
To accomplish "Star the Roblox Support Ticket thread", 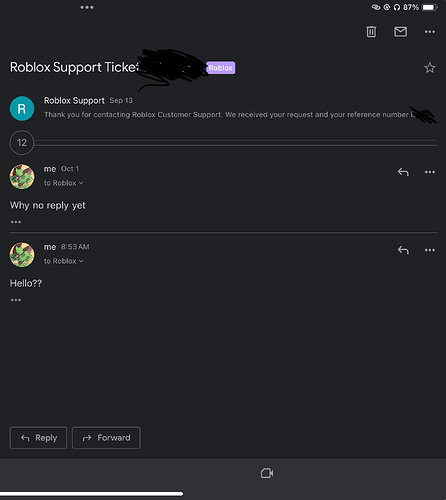I will 430,68.
